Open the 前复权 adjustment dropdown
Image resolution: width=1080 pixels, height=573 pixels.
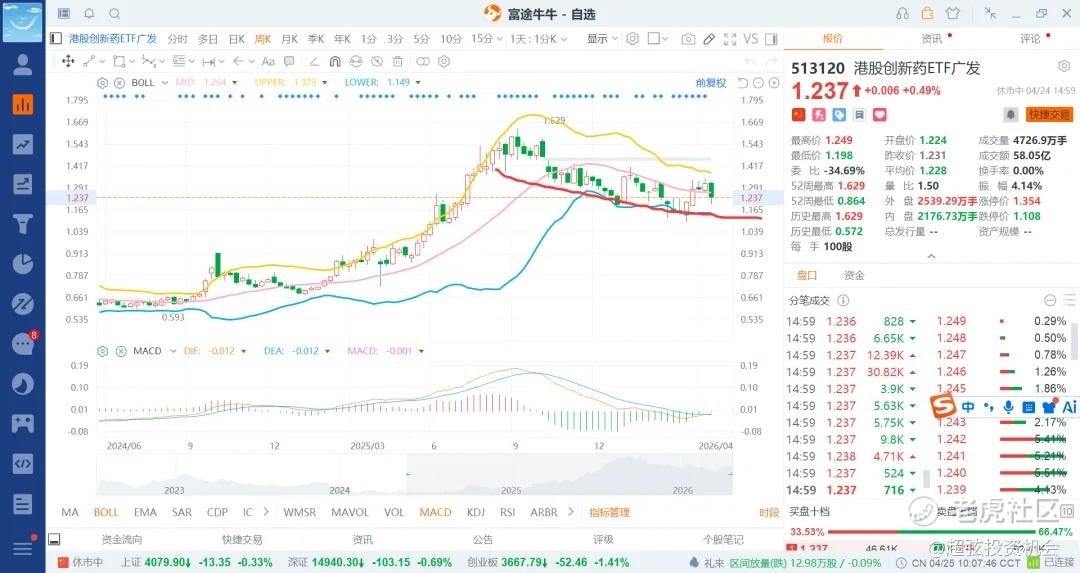click(710, 82)
